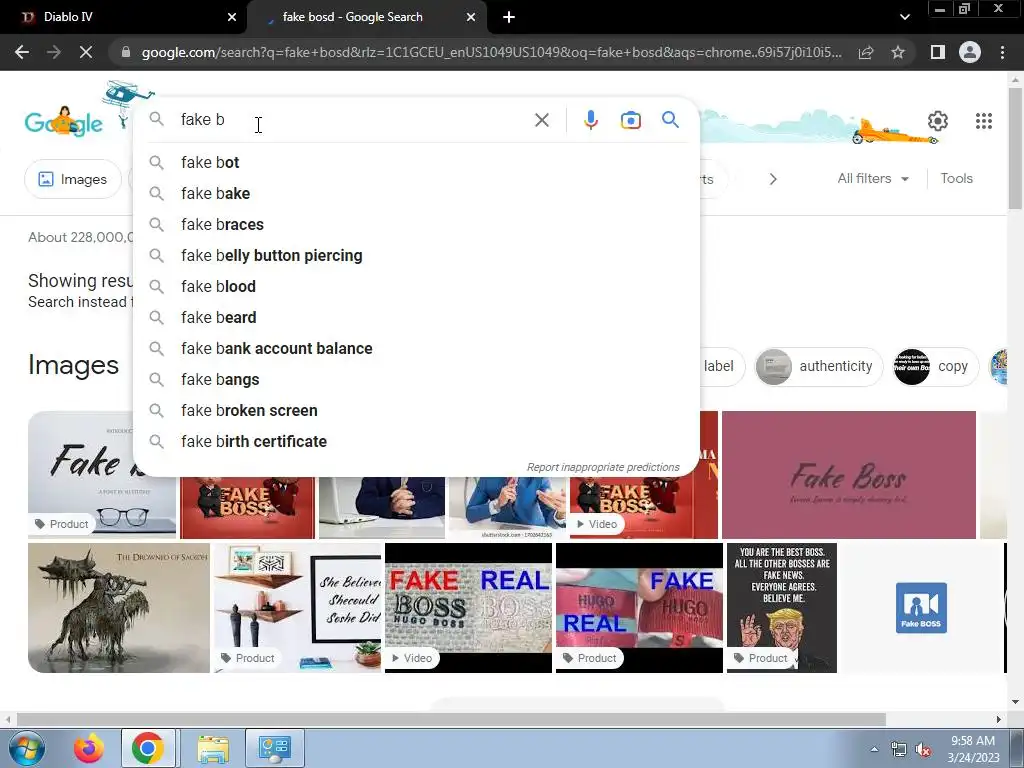Open the red Fake Boss video thumbnail
Screen dimensions: 1024x768
(643, 507)
